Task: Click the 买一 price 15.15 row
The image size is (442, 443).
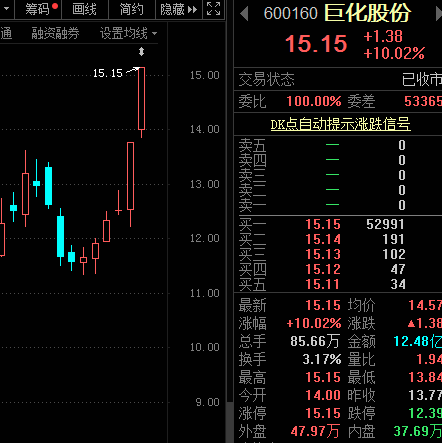Action: [338, 224]
